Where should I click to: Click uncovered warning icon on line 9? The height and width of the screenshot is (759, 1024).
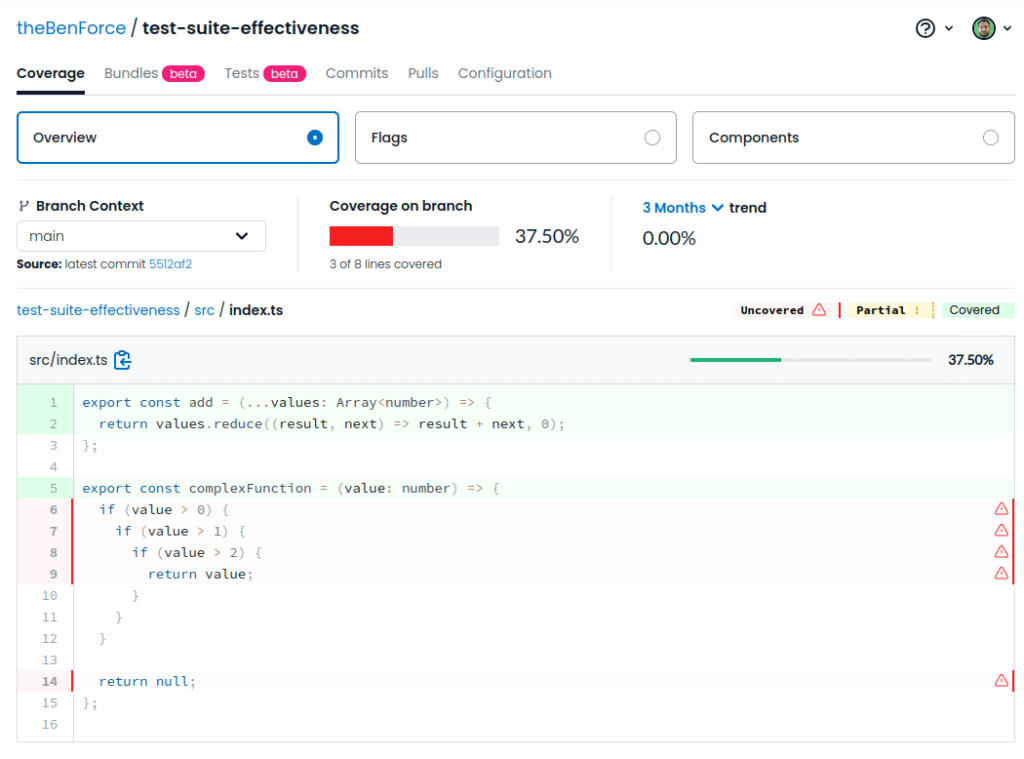(1001, 573)
